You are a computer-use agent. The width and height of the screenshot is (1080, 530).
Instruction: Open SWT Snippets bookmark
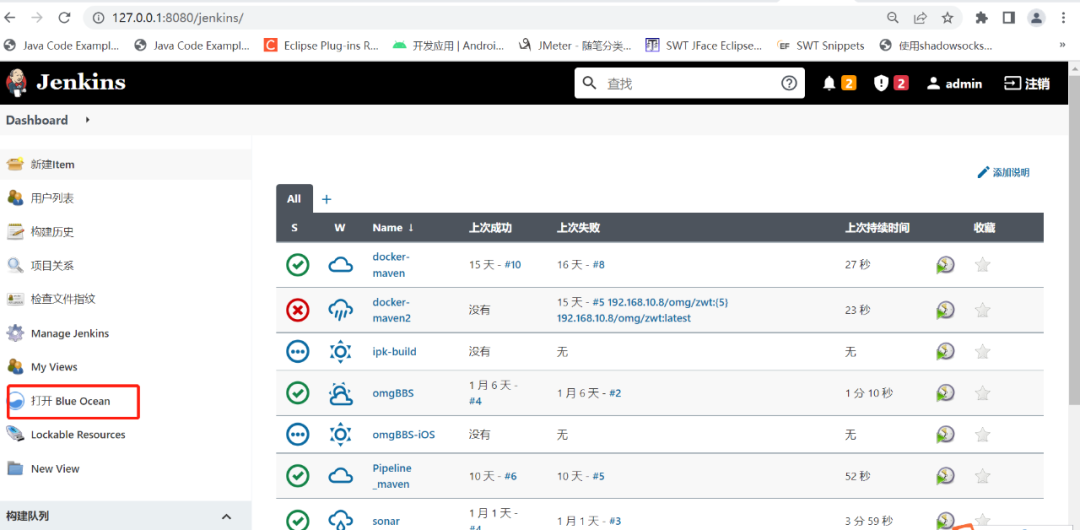tap(820, 45)
